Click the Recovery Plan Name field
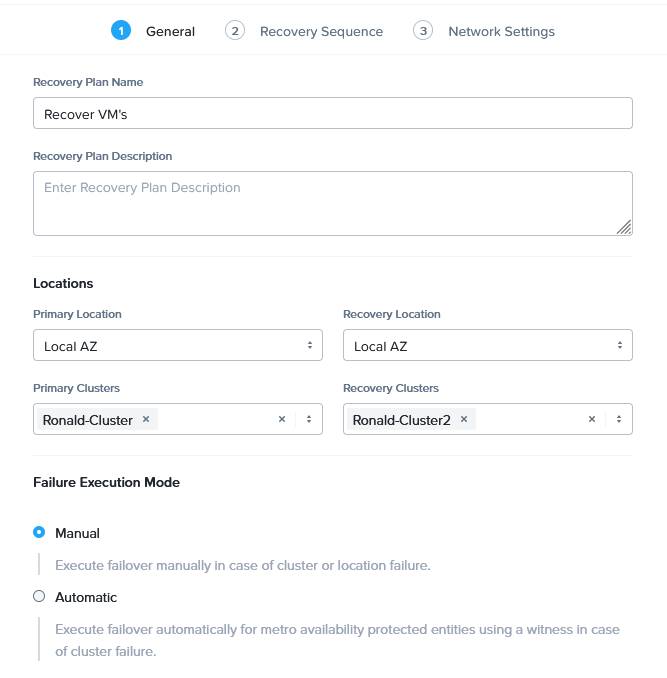The width and height of the screenshot is (667, 678). tap(333, 114)
